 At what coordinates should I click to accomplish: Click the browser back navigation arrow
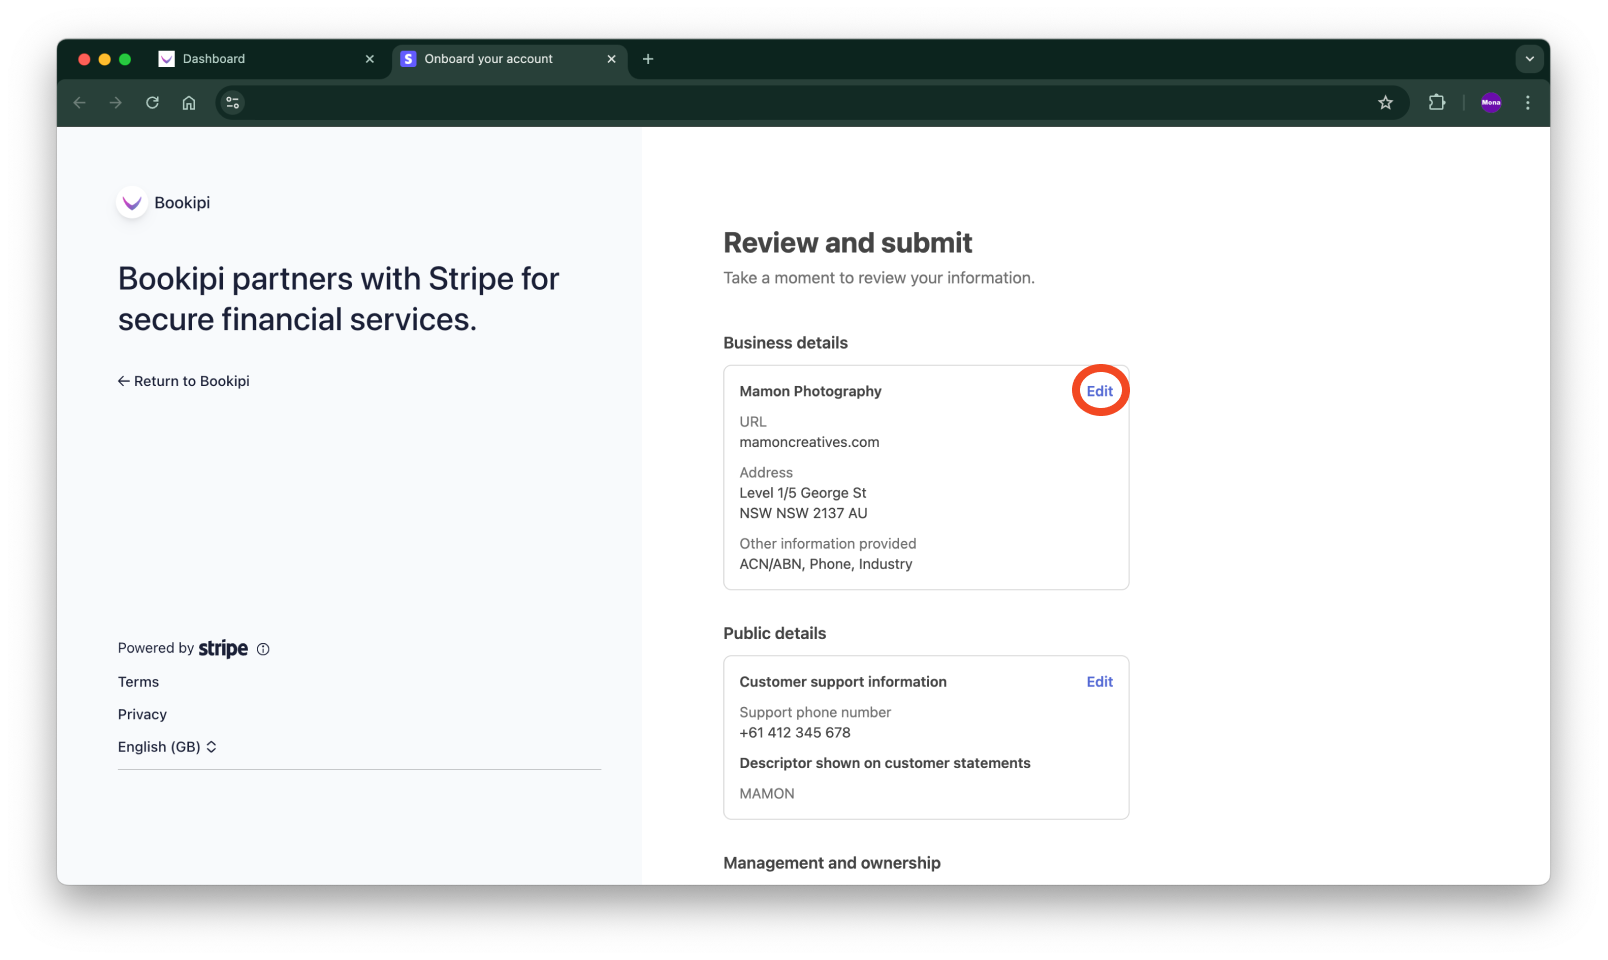[79, 102]
